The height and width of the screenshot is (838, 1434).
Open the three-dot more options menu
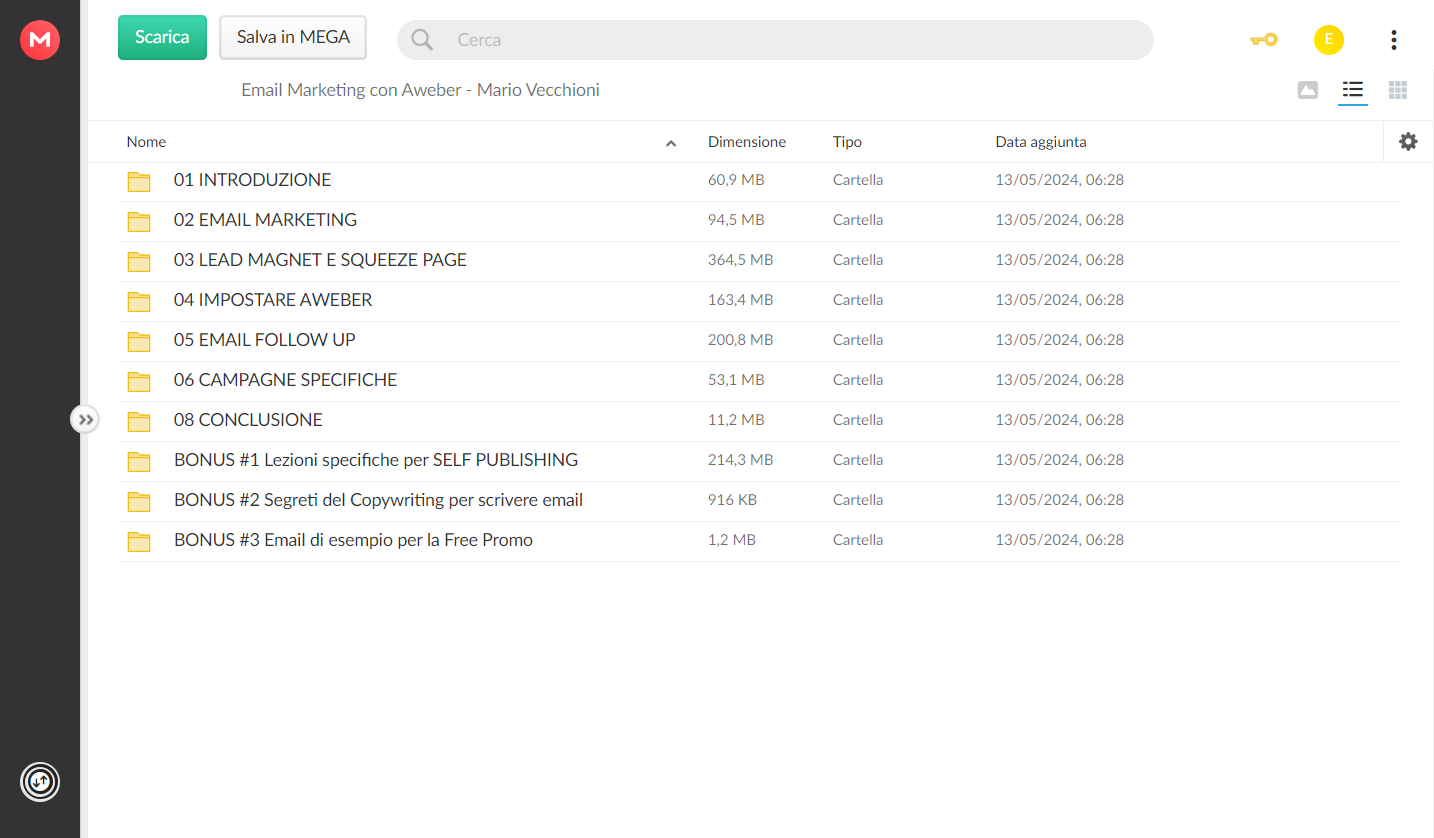click(x=1394, y=40)
